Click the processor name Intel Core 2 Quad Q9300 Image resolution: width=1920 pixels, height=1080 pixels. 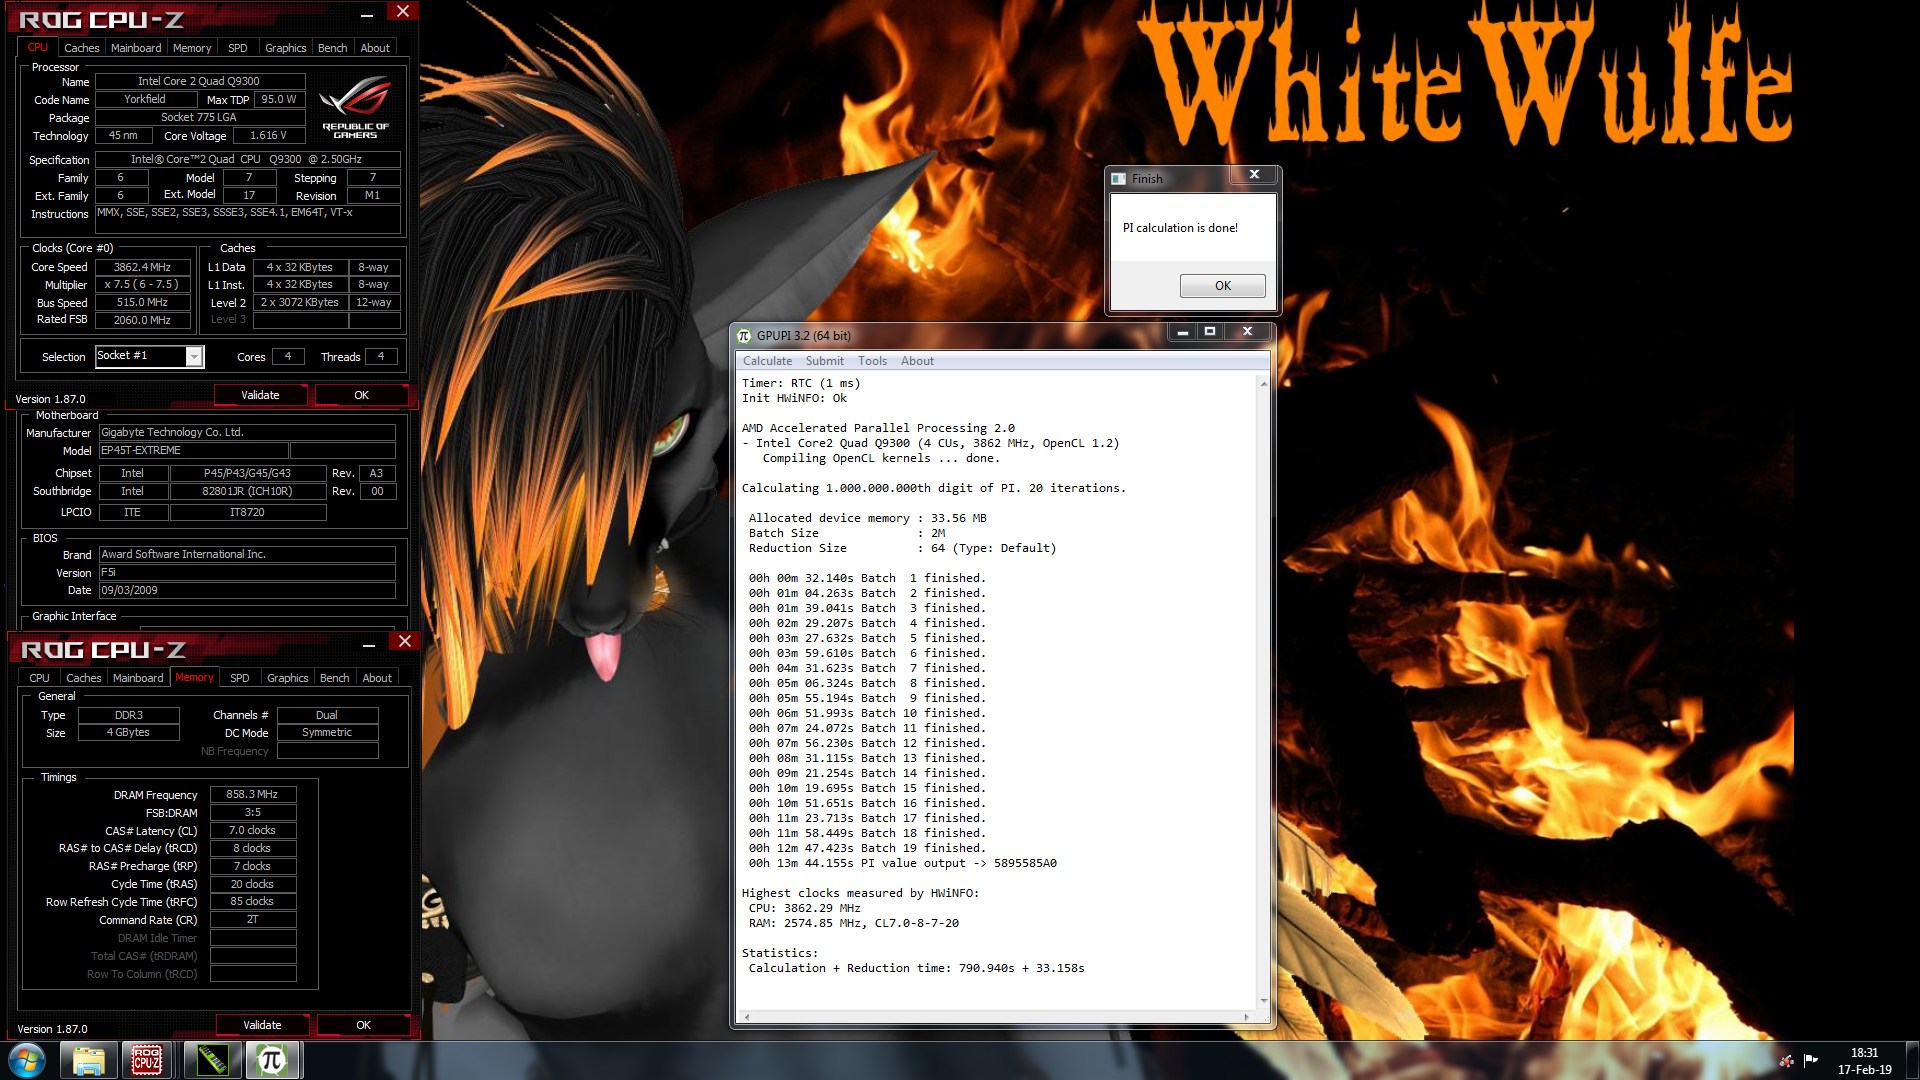click(x=199, y=81)
